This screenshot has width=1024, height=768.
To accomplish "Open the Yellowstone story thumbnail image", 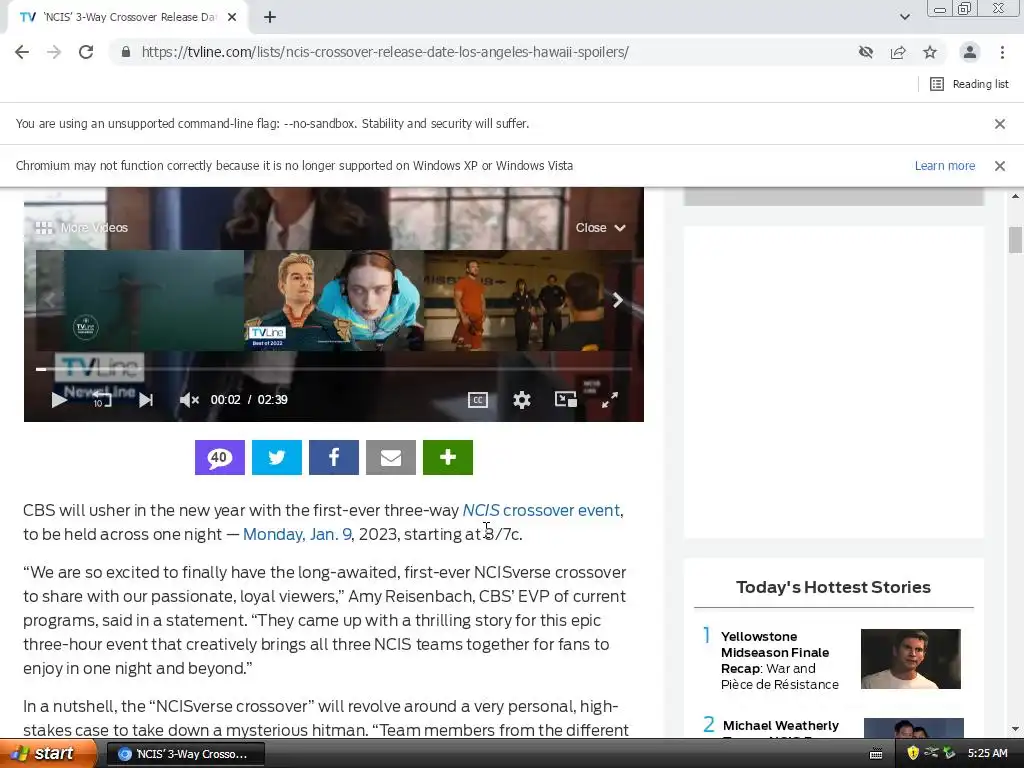I will click(910, 659).
